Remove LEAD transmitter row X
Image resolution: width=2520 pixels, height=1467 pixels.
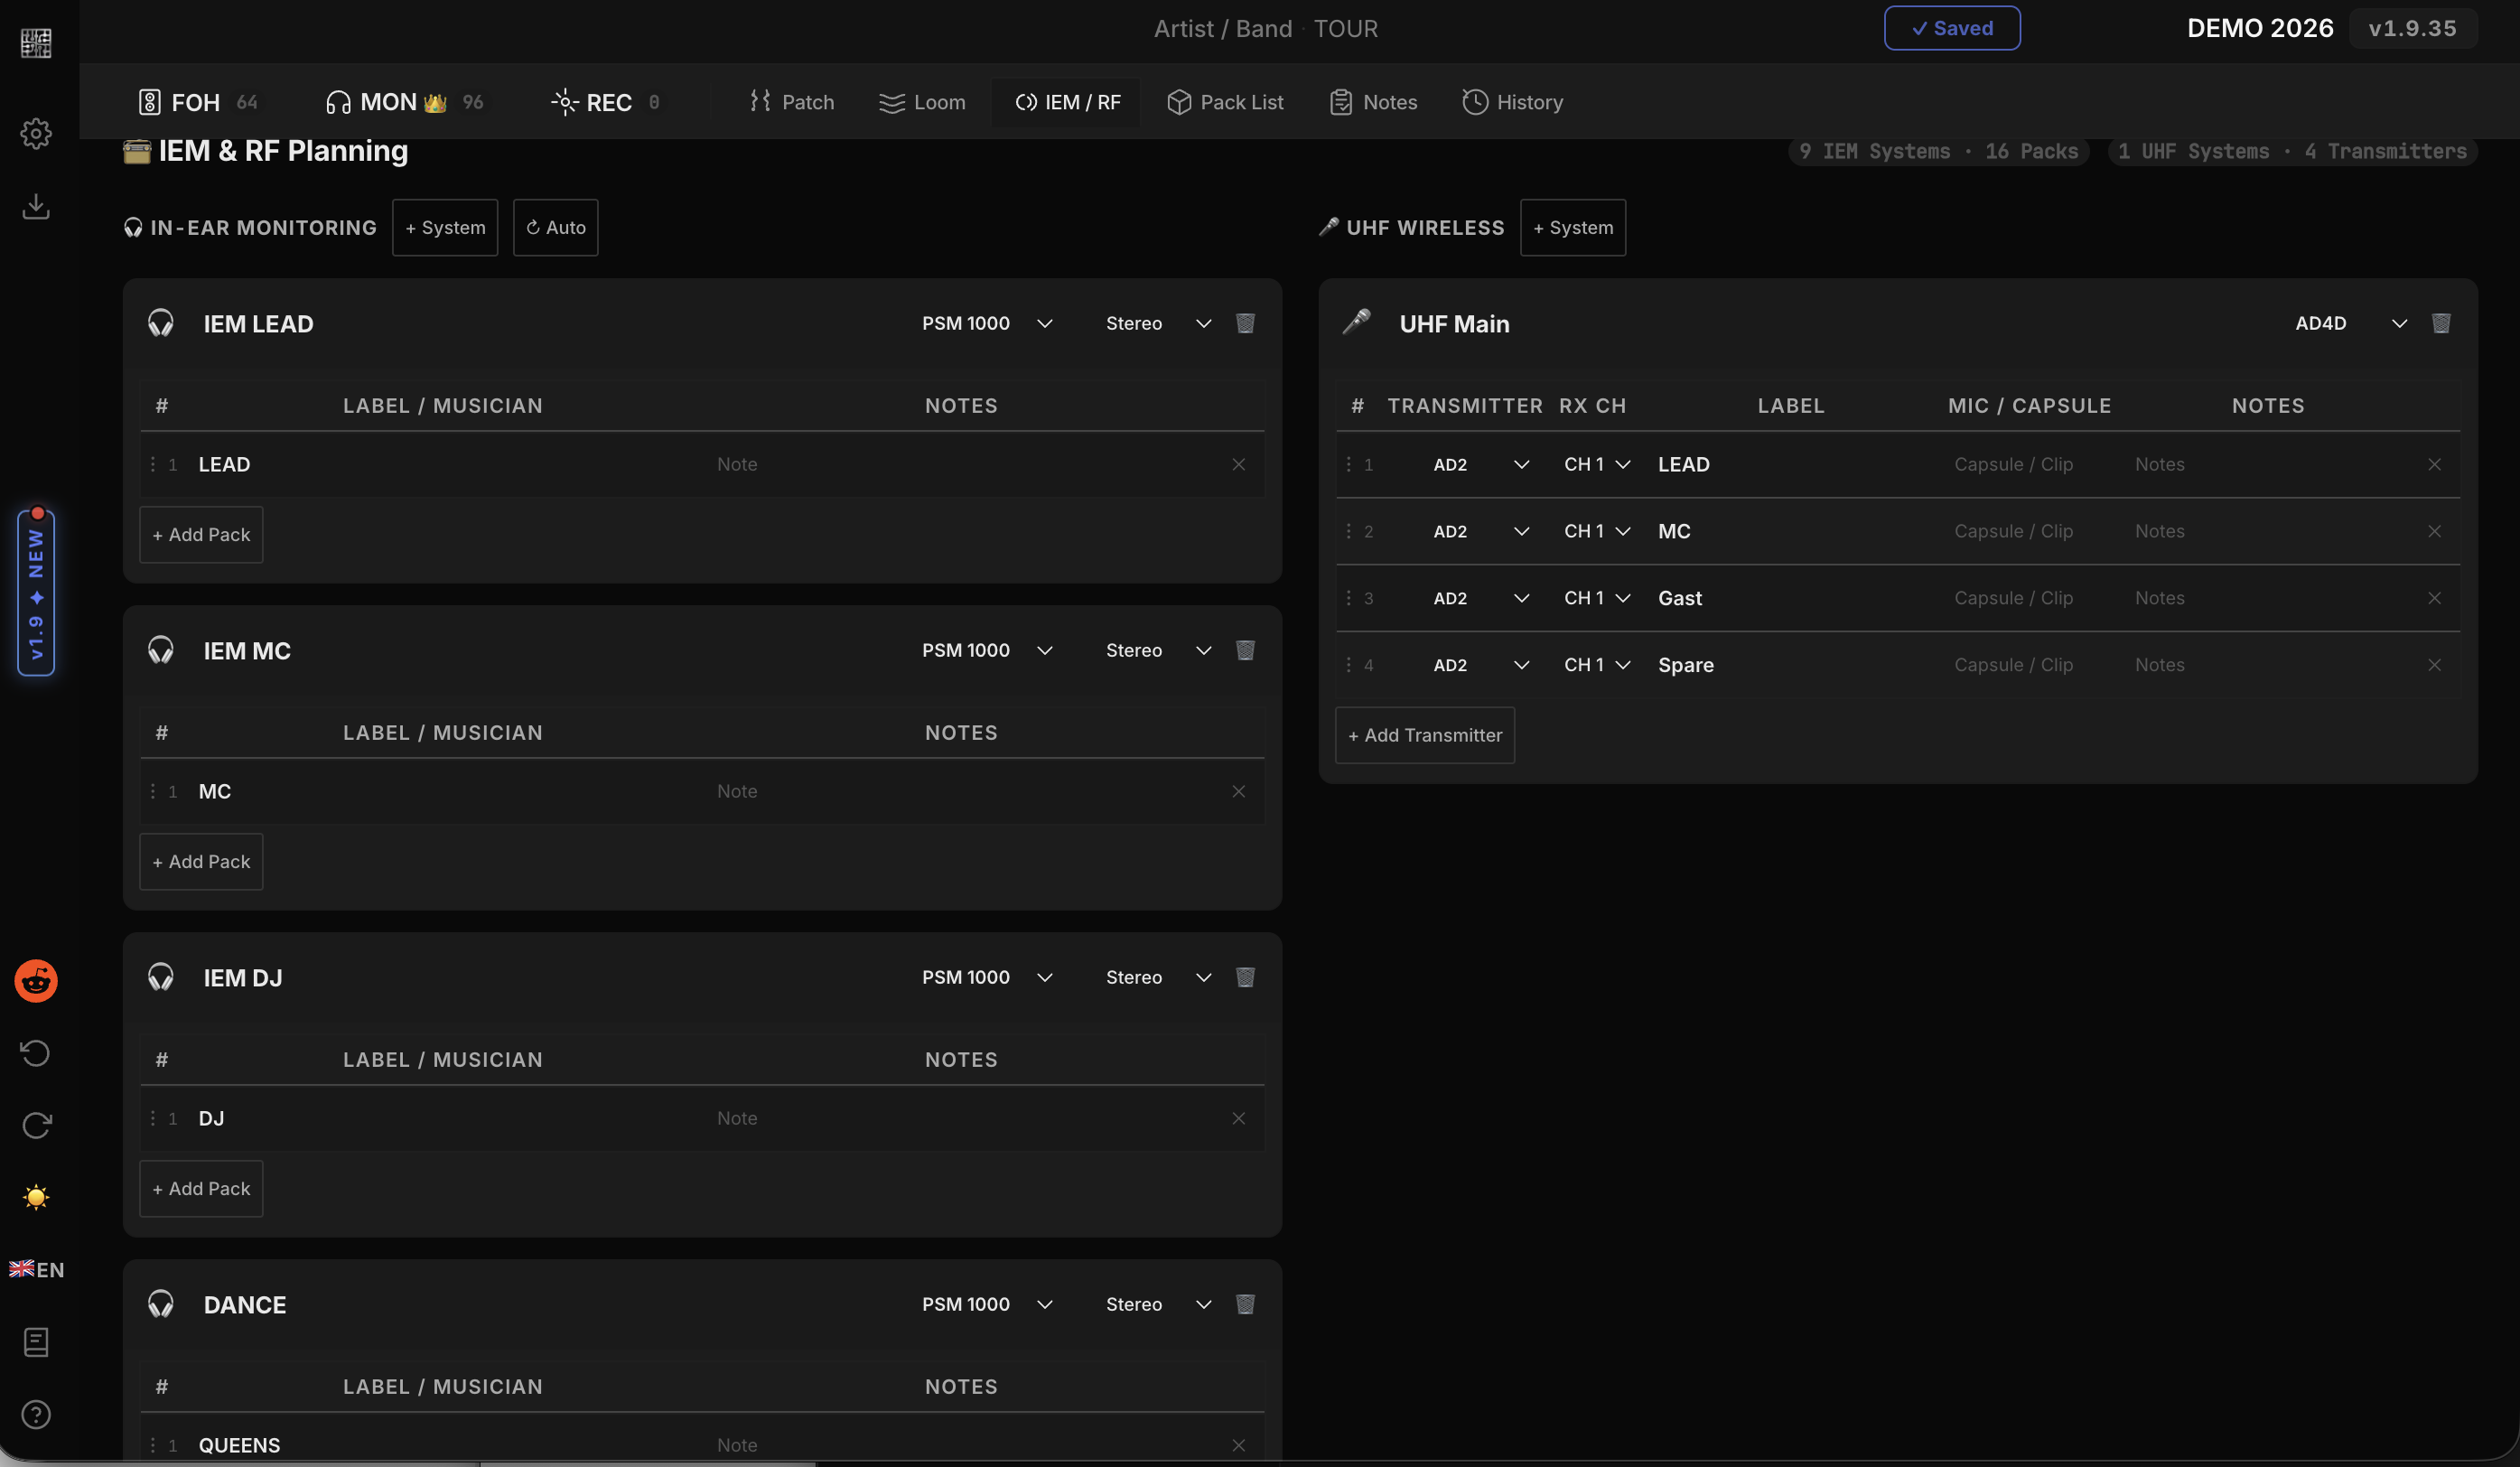pos(2434,464)
